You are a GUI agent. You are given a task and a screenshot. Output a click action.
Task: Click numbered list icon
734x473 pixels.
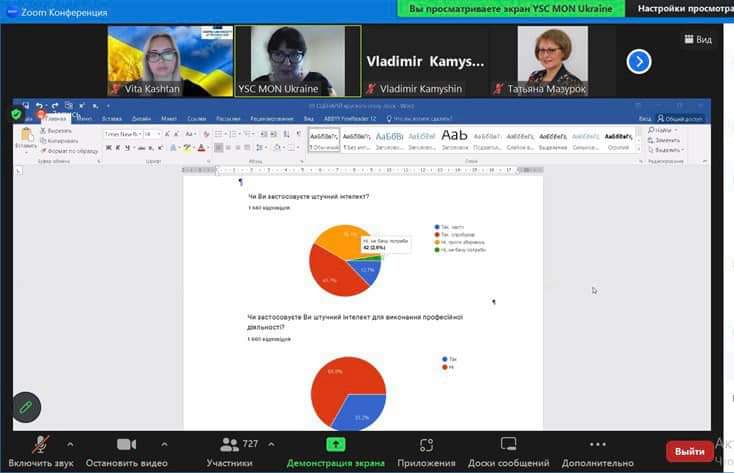(234, 134)
